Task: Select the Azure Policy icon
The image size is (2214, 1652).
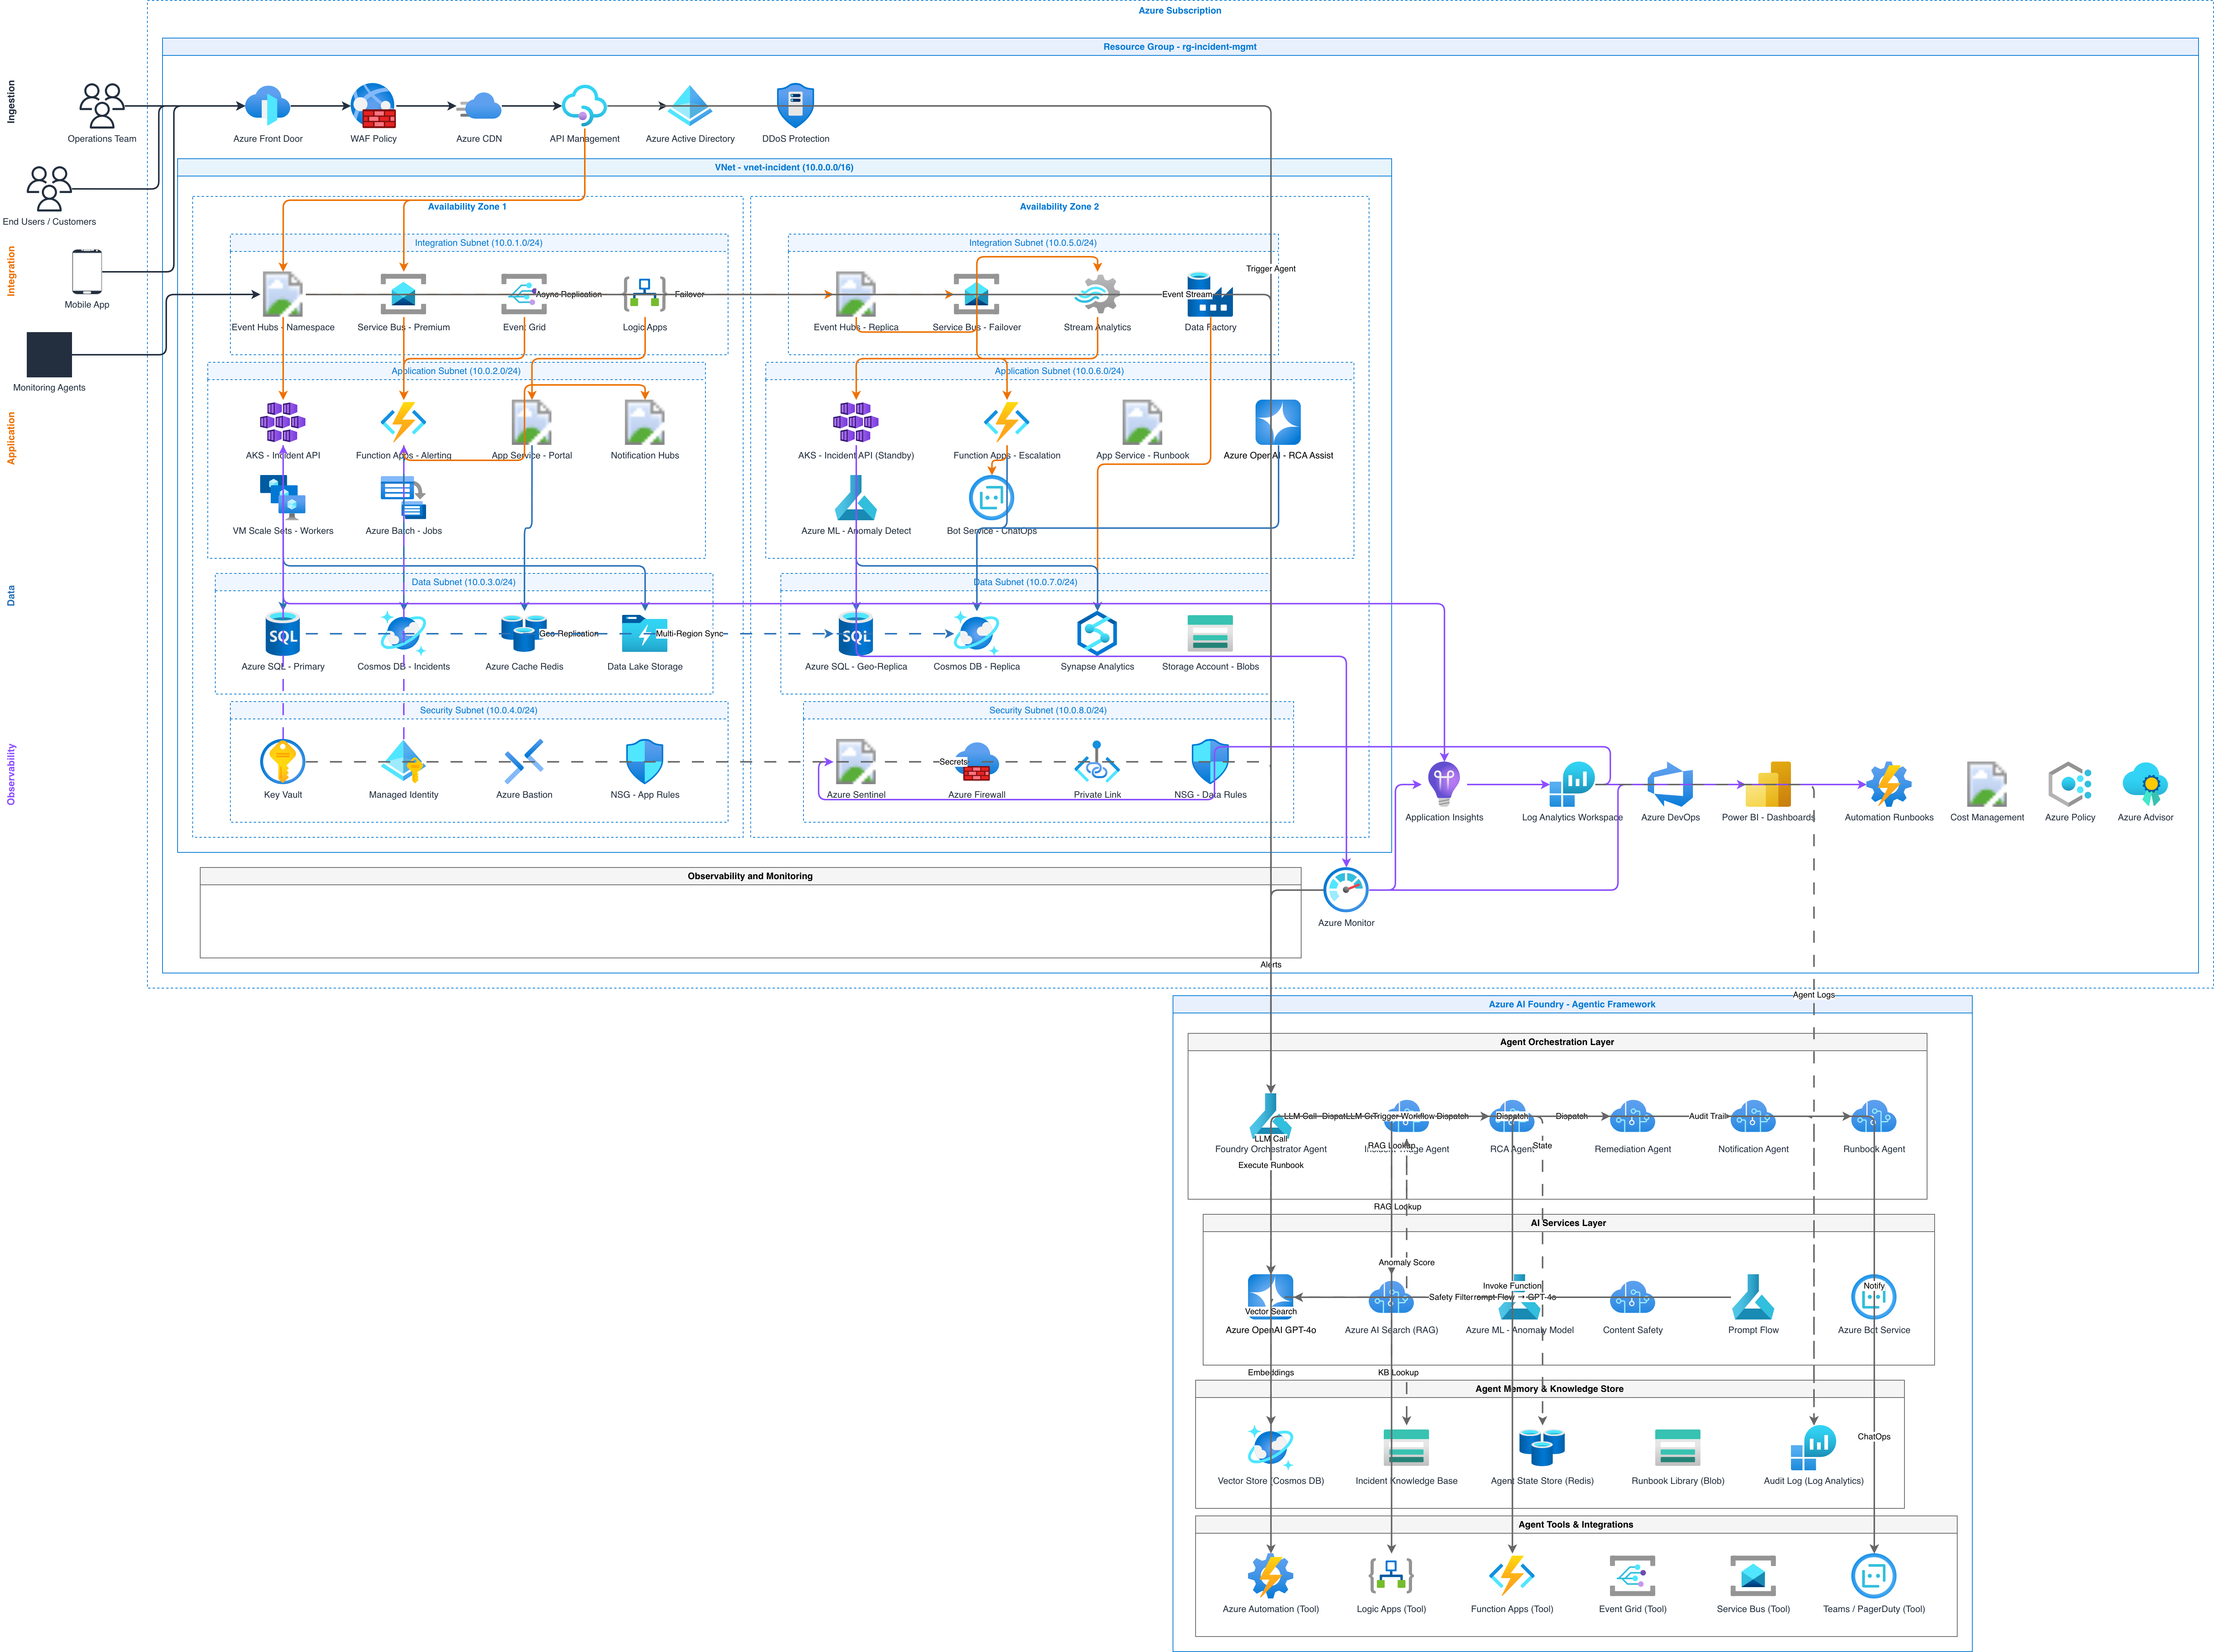Action: coord(2070,784)
